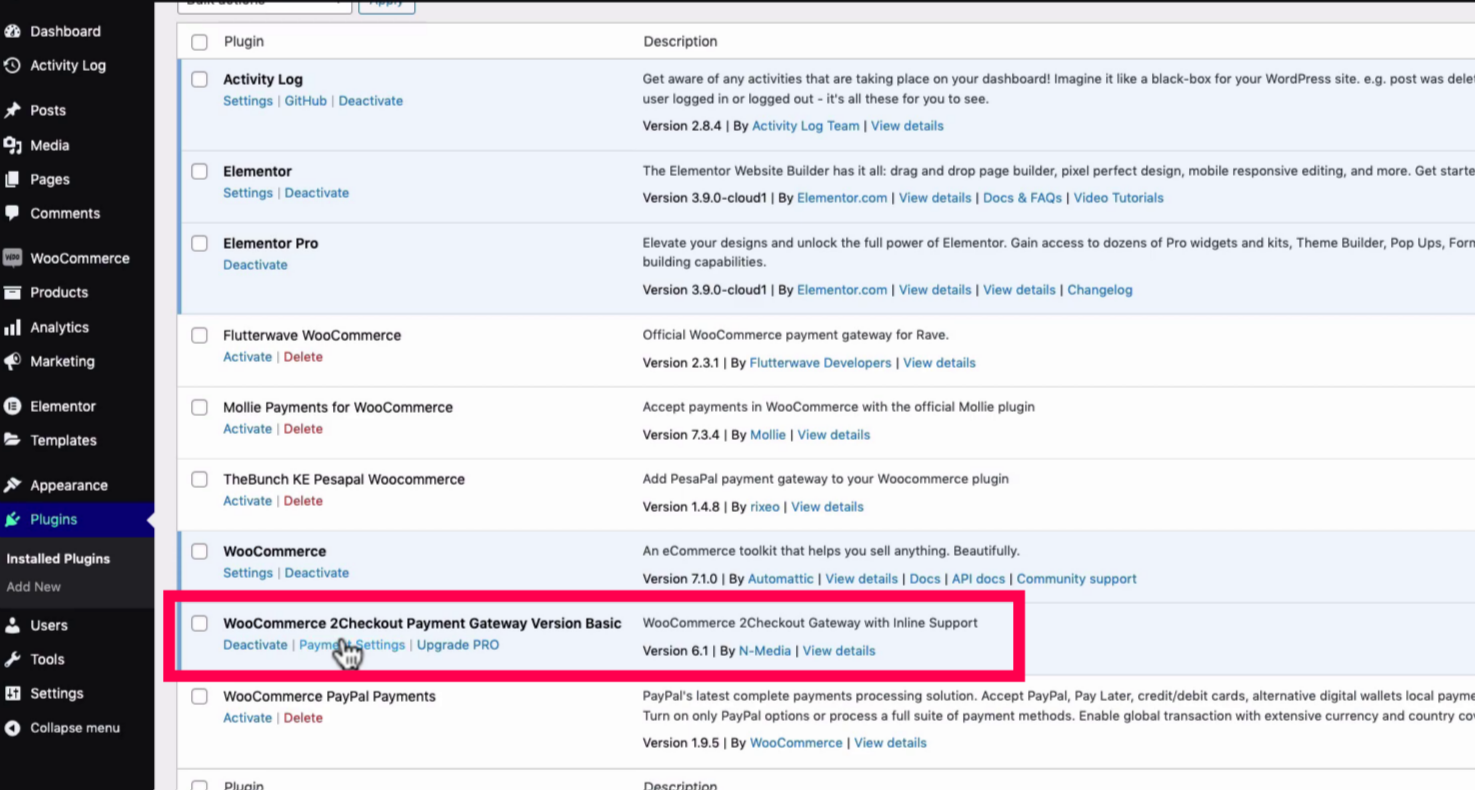This screenshot has height=790, width=1475.
Task: Select the Pages sidebar icon
Action: [x=13, y=180]
